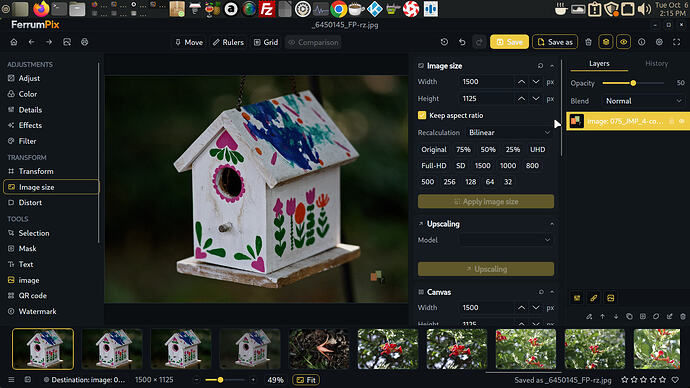
Task: Delete the layer with the bottom trash icon
Action: (683, 316)
